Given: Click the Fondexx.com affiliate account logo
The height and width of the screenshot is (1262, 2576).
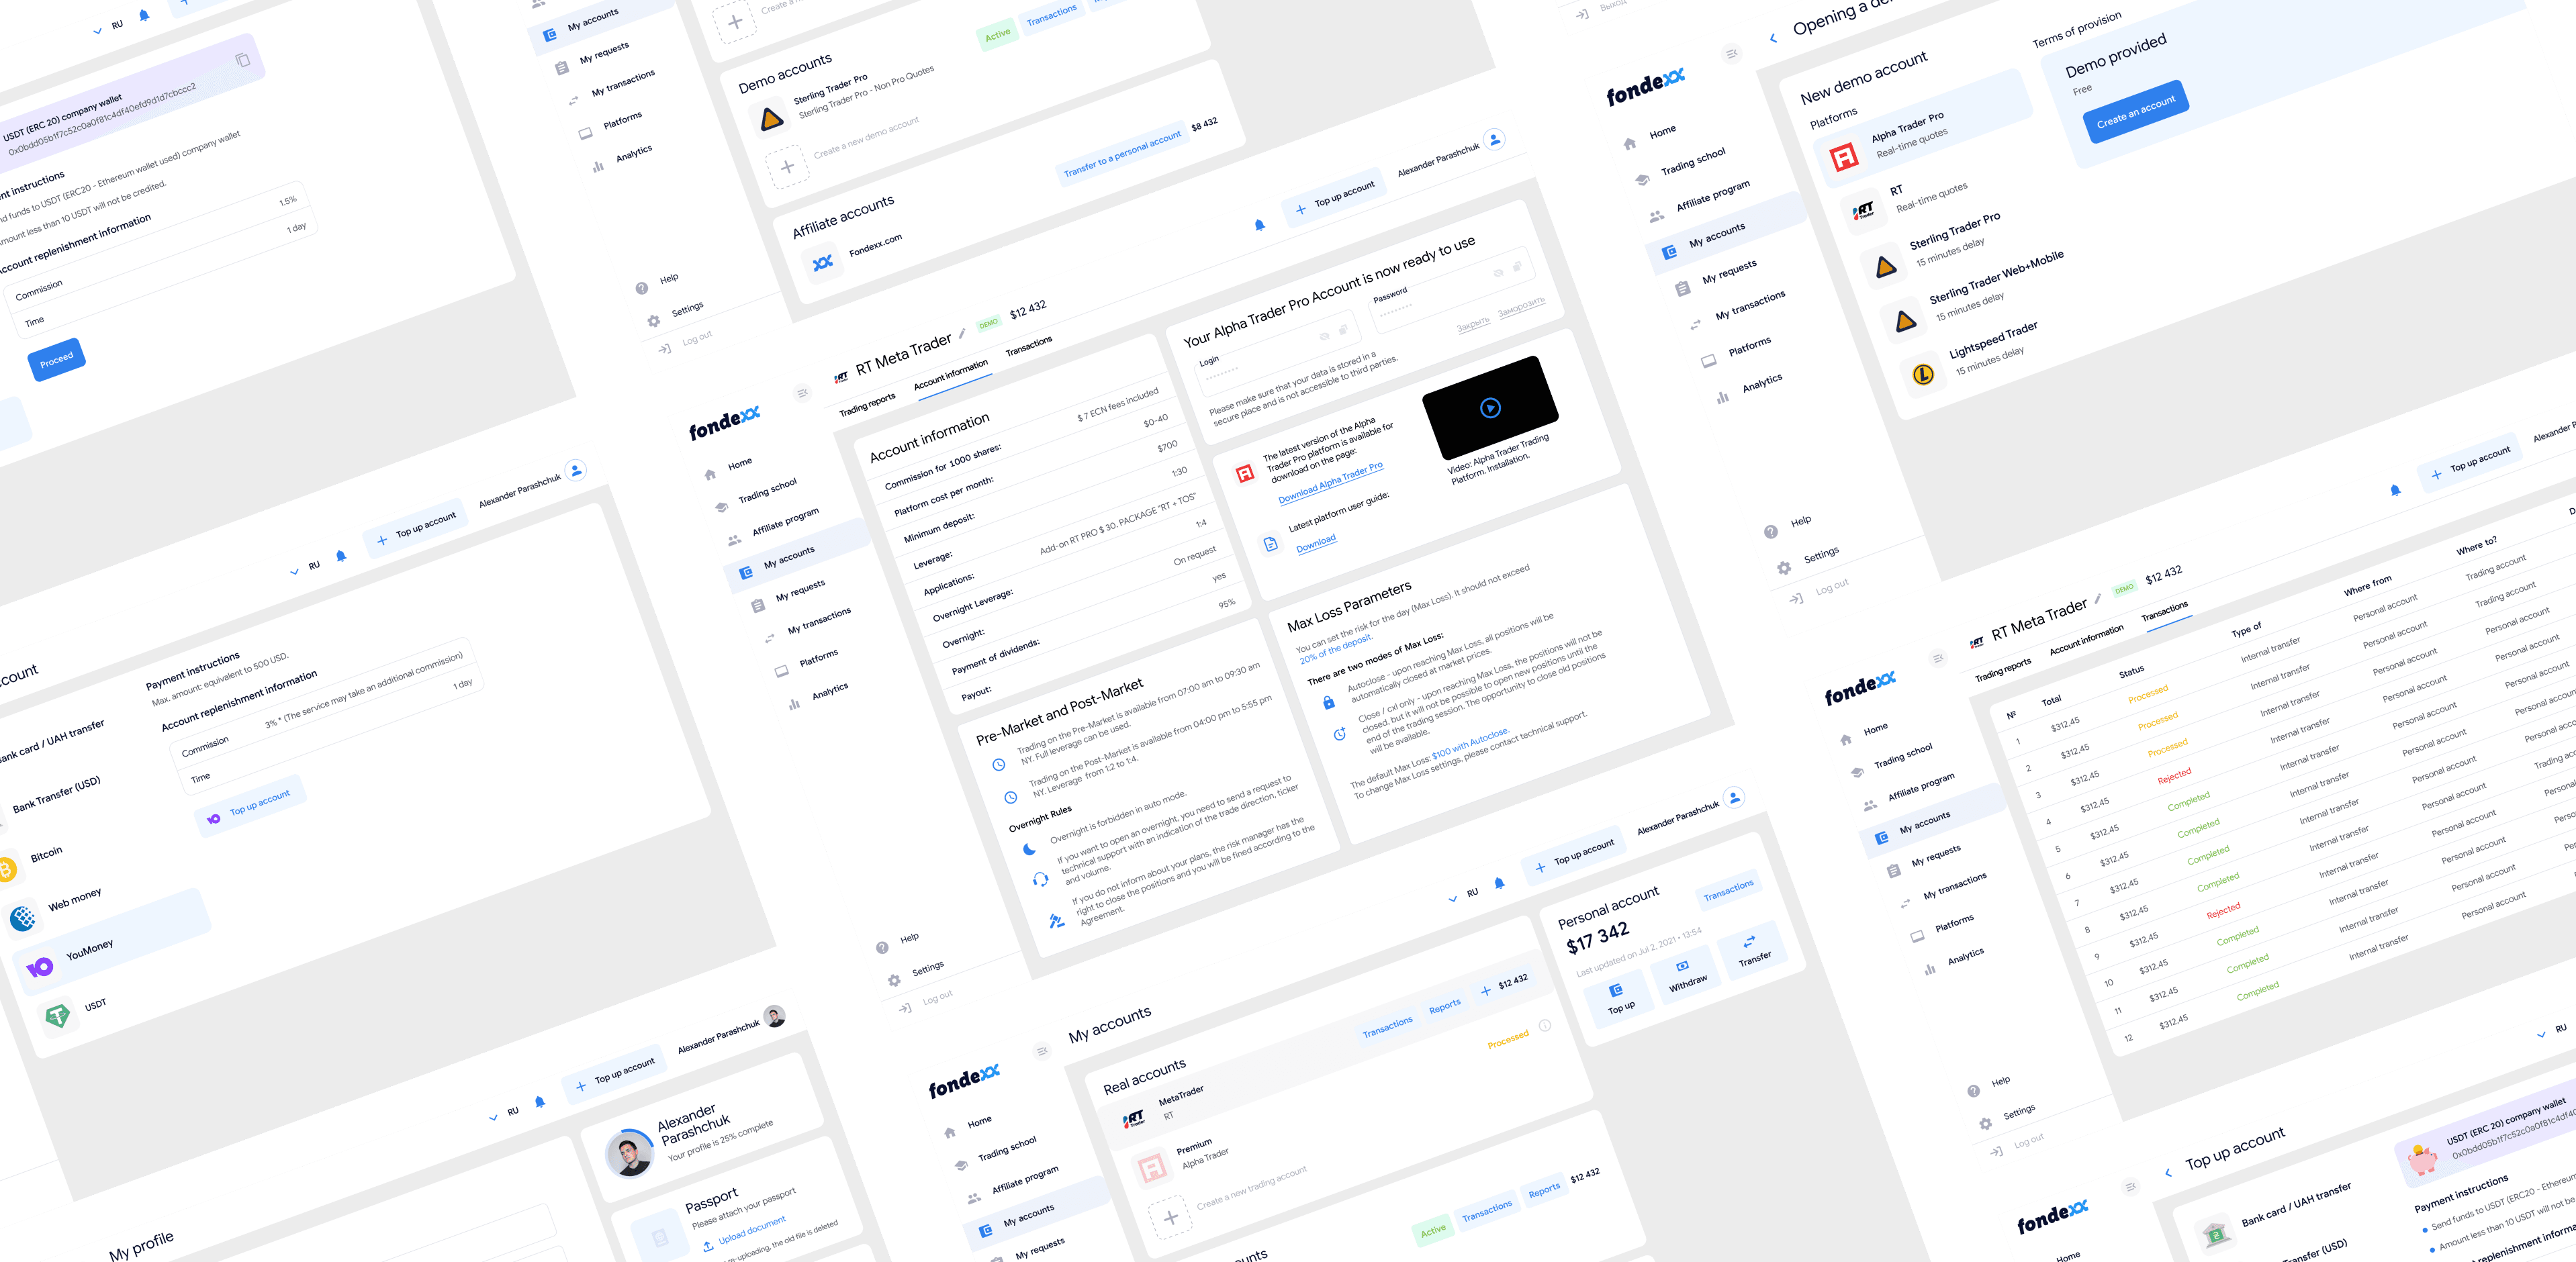Looking at the screenshot, I should 822,263.
